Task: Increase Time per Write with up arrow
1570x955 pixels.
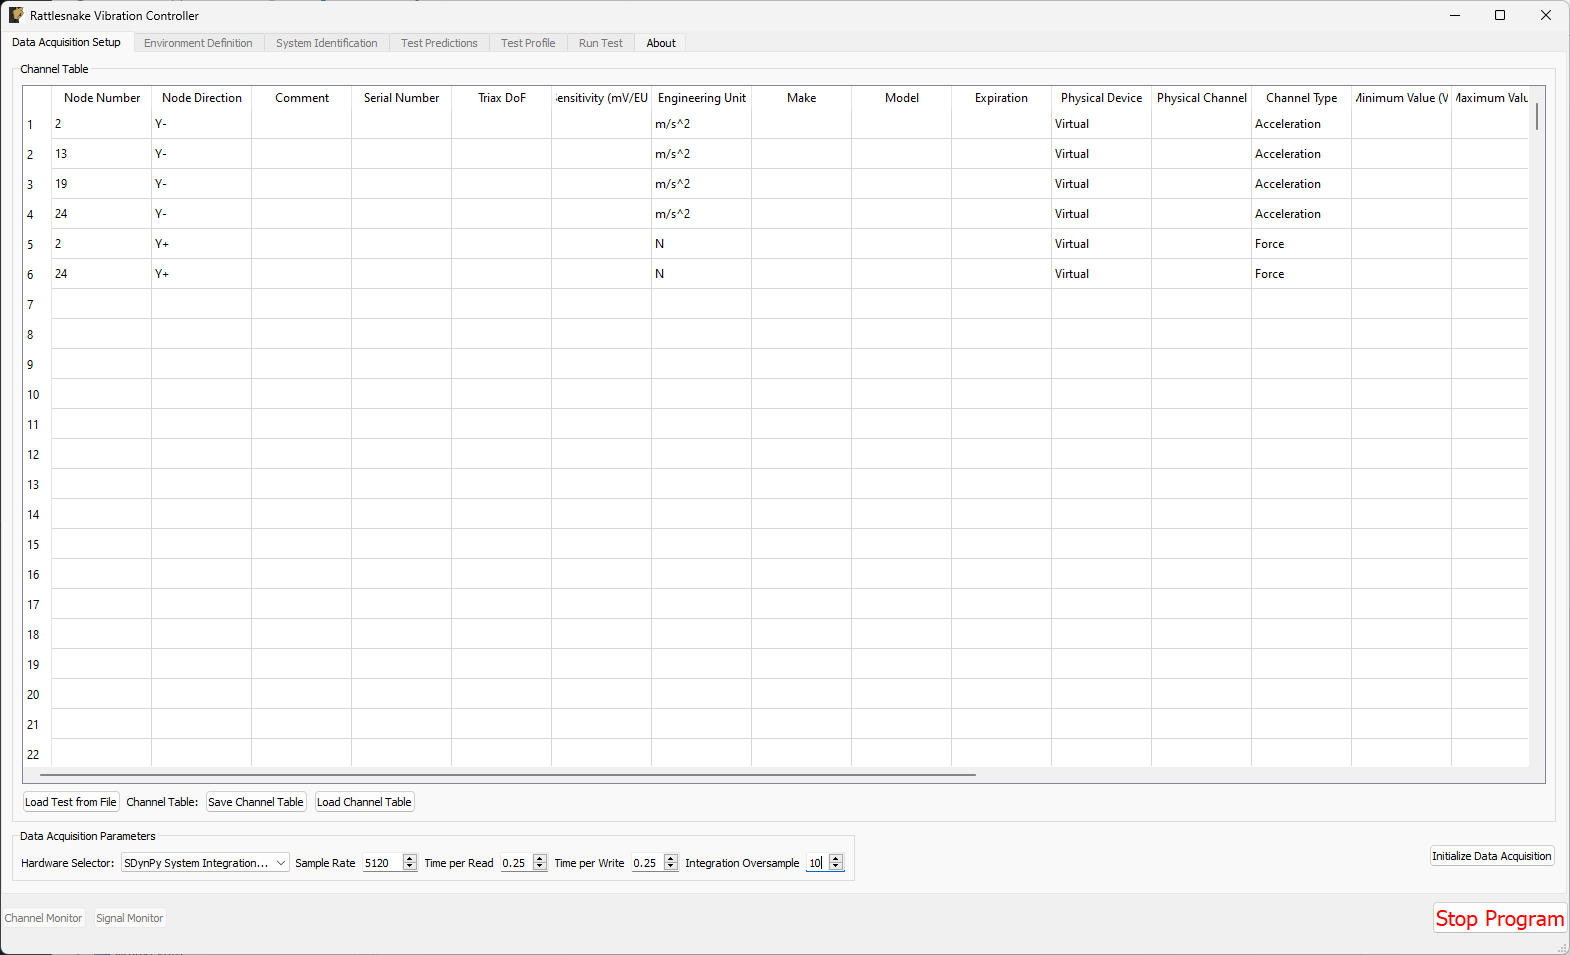Action: point(671,859)
